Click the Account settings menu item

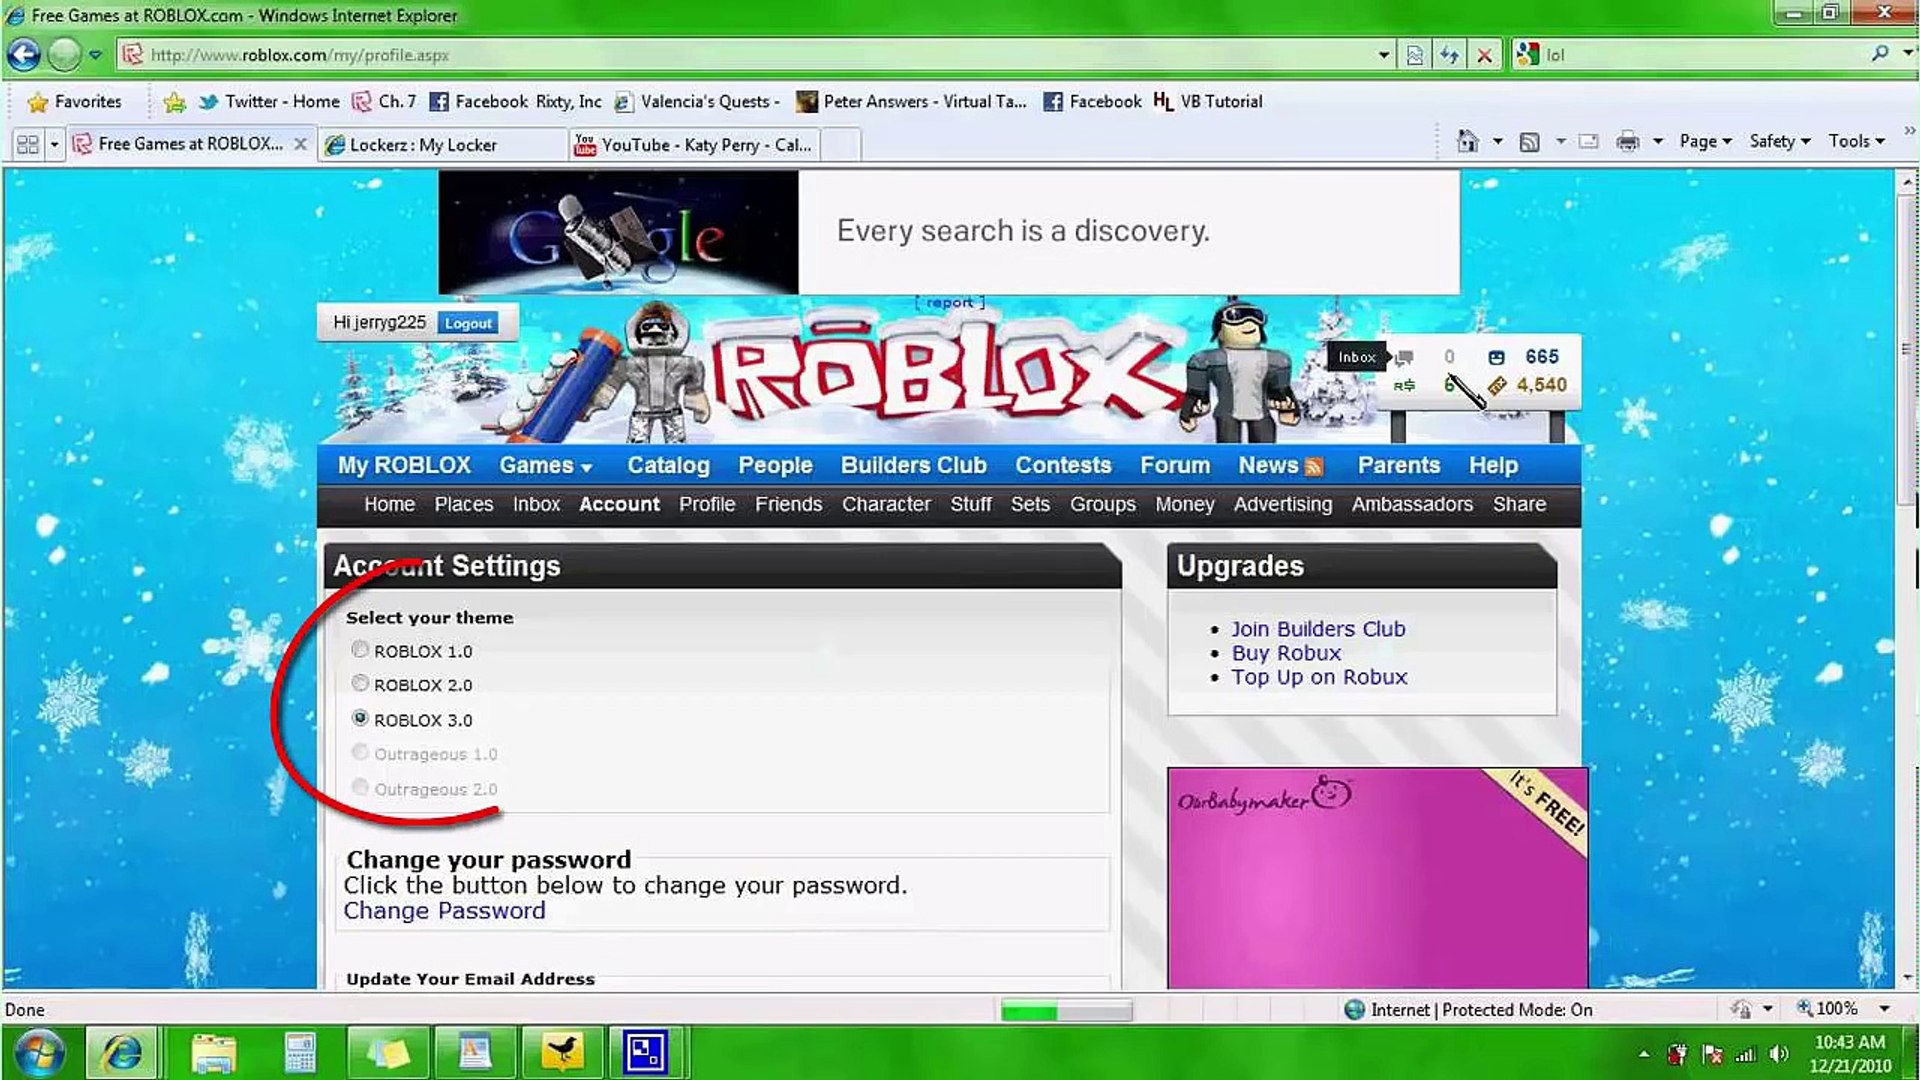tap(618, 504)
